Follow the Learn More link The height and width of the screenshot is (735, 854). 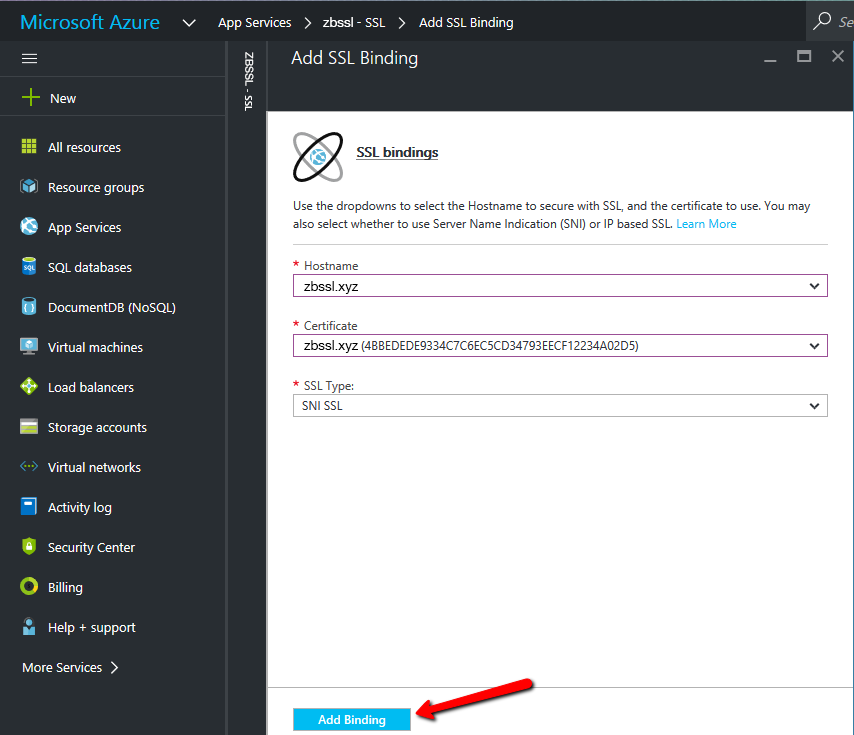[x=706, y=224]
